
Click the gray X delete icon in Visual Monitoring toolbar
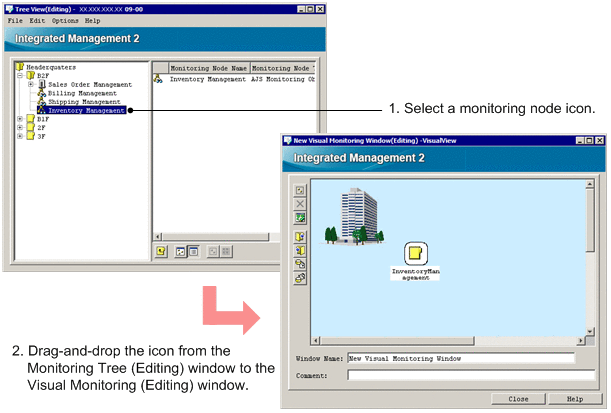[300, 204]
